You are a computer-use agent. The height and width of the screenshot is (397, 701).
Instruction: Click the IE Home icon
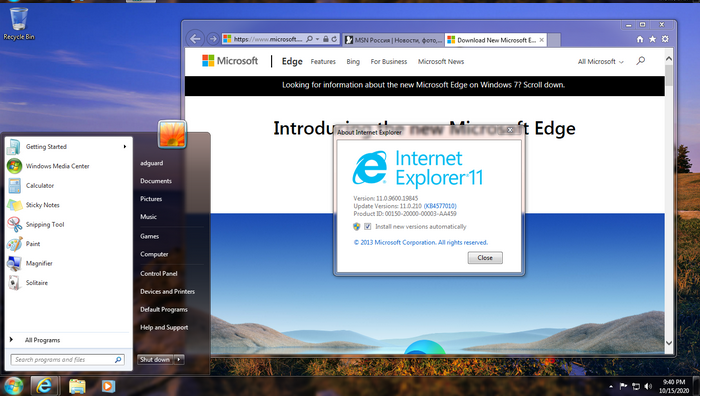pos(640,39)
